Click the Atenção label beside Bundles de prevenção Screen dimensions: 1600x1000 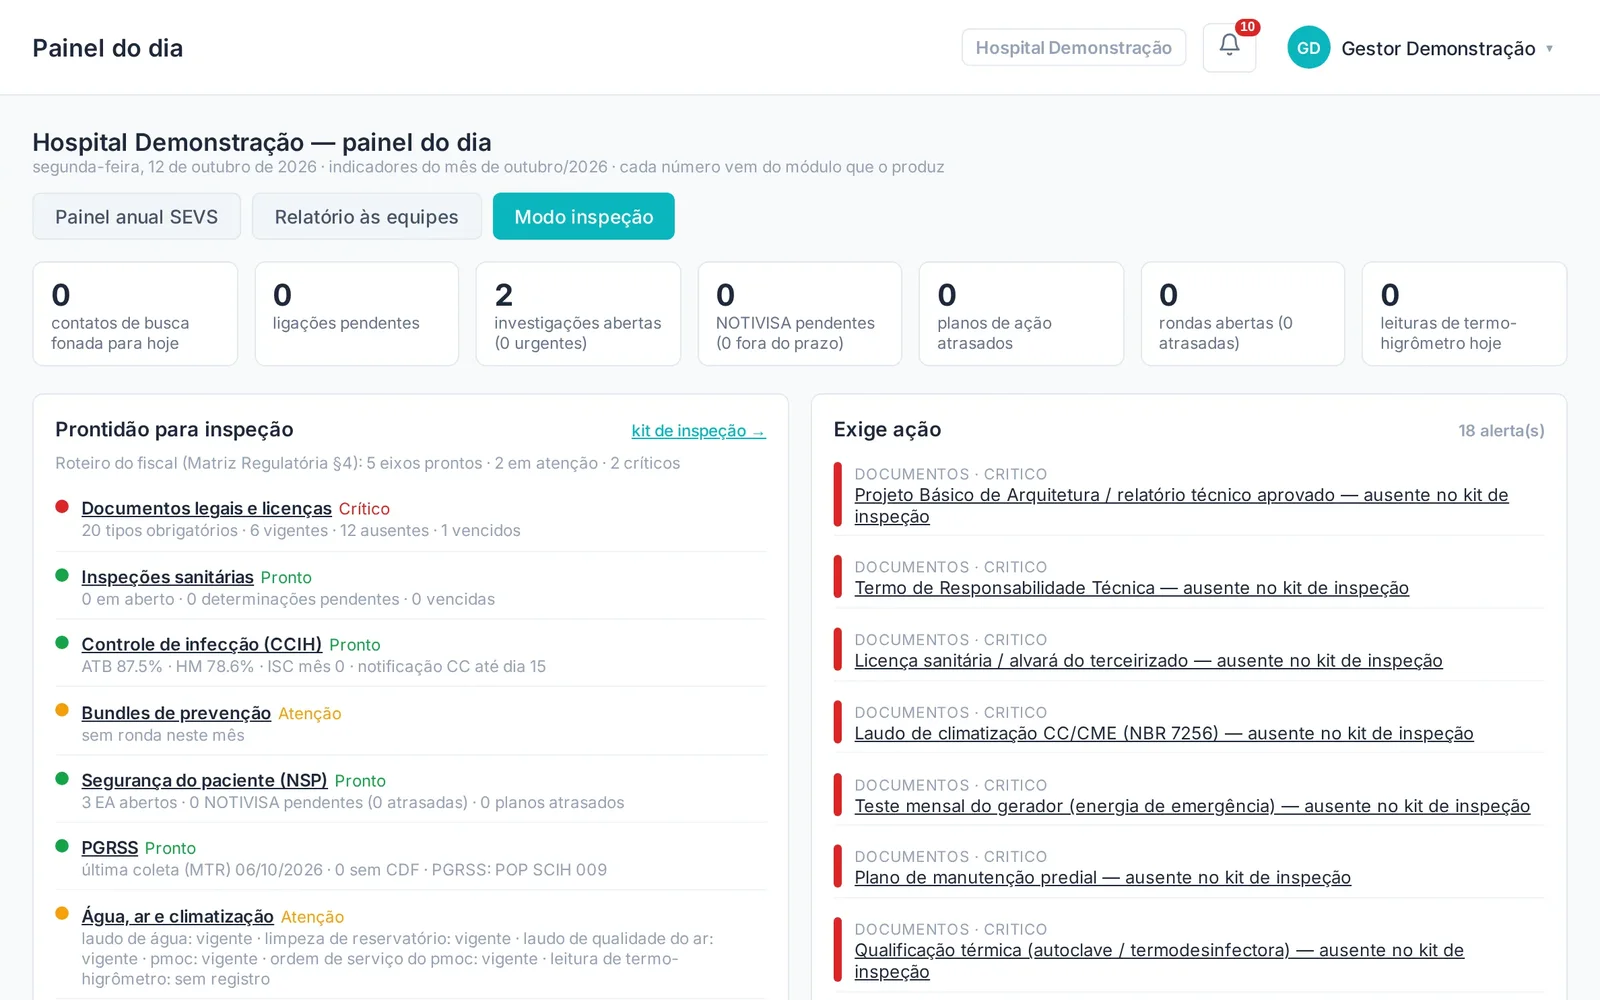310,714
